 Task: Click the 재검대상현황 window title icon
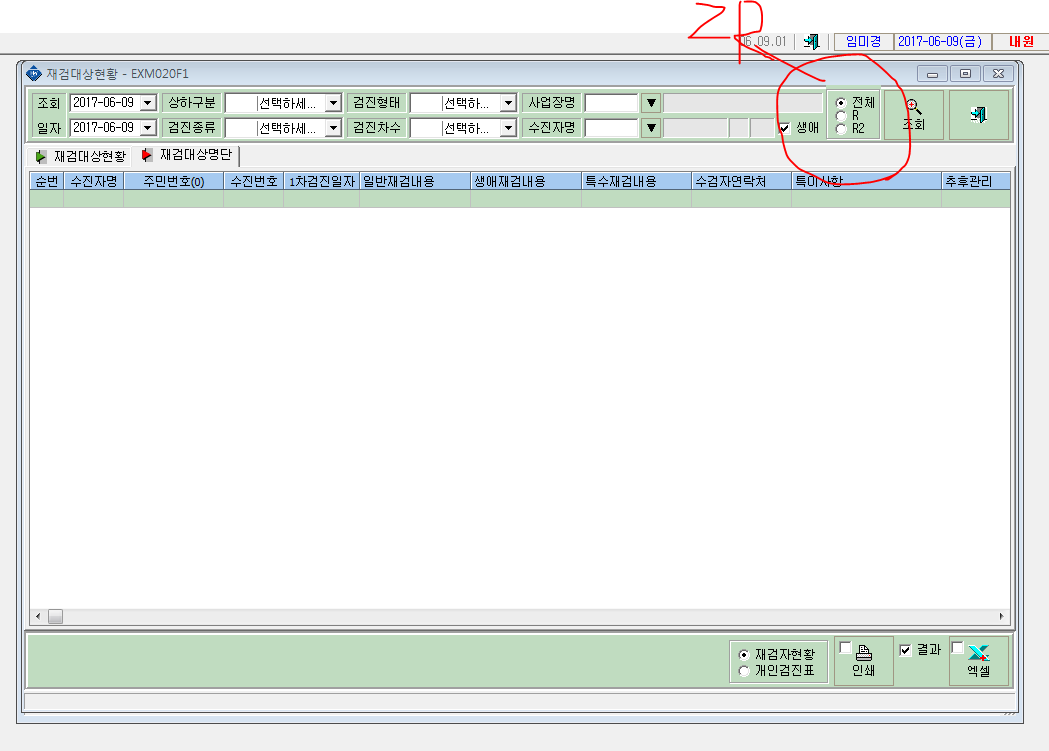(x=33, y=74)
